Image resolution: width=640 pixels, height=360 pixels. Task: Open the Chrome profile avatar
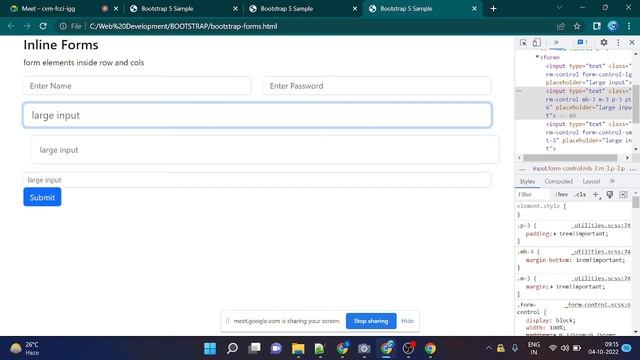click(x=612, y=26)
